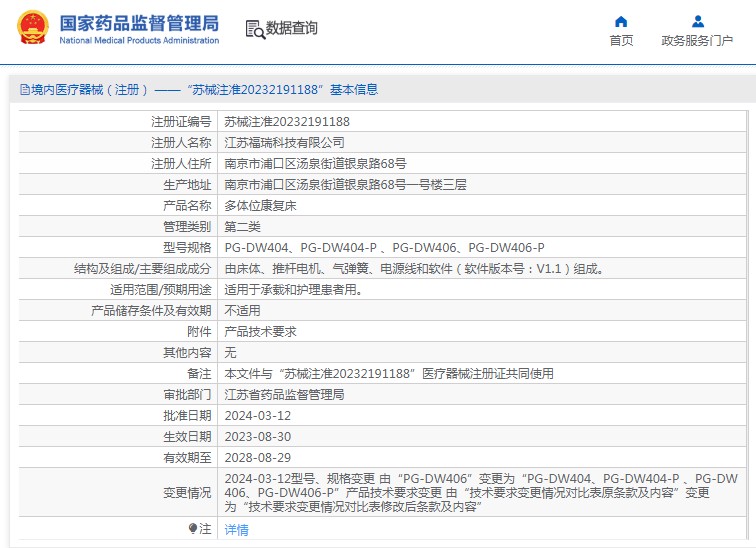
Task: Click the 型号规格 label
Action: (x=187, y=248)
